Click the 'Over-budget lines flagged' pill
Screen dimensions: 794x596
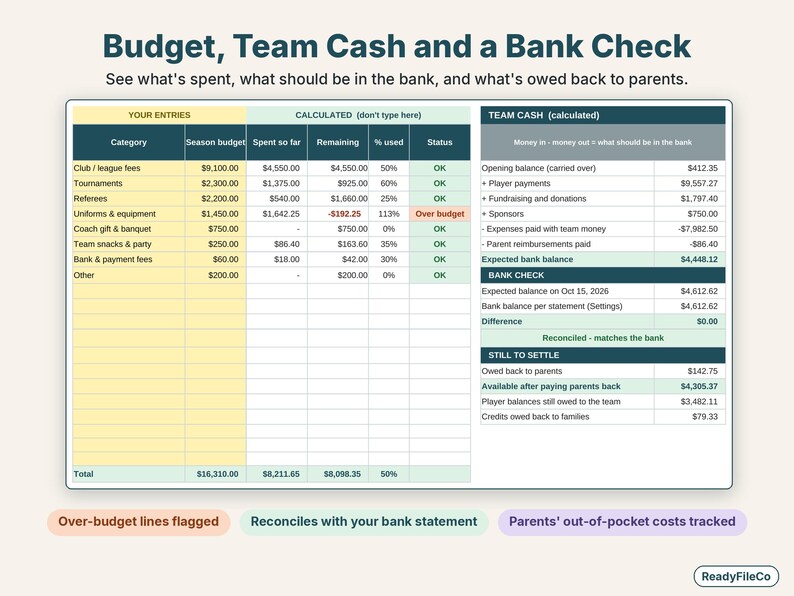point(139,522)
